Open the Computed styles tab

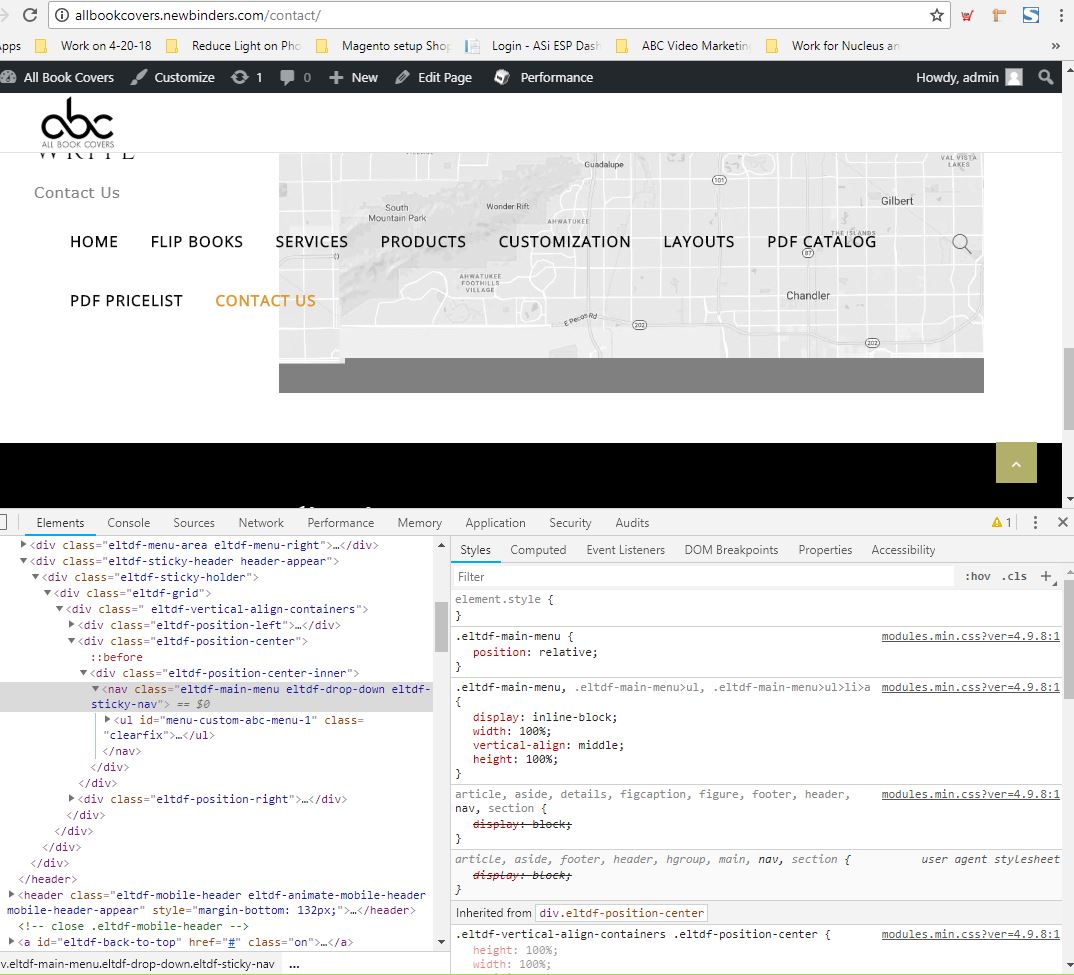pyautogui.click(x=538, y=550)
